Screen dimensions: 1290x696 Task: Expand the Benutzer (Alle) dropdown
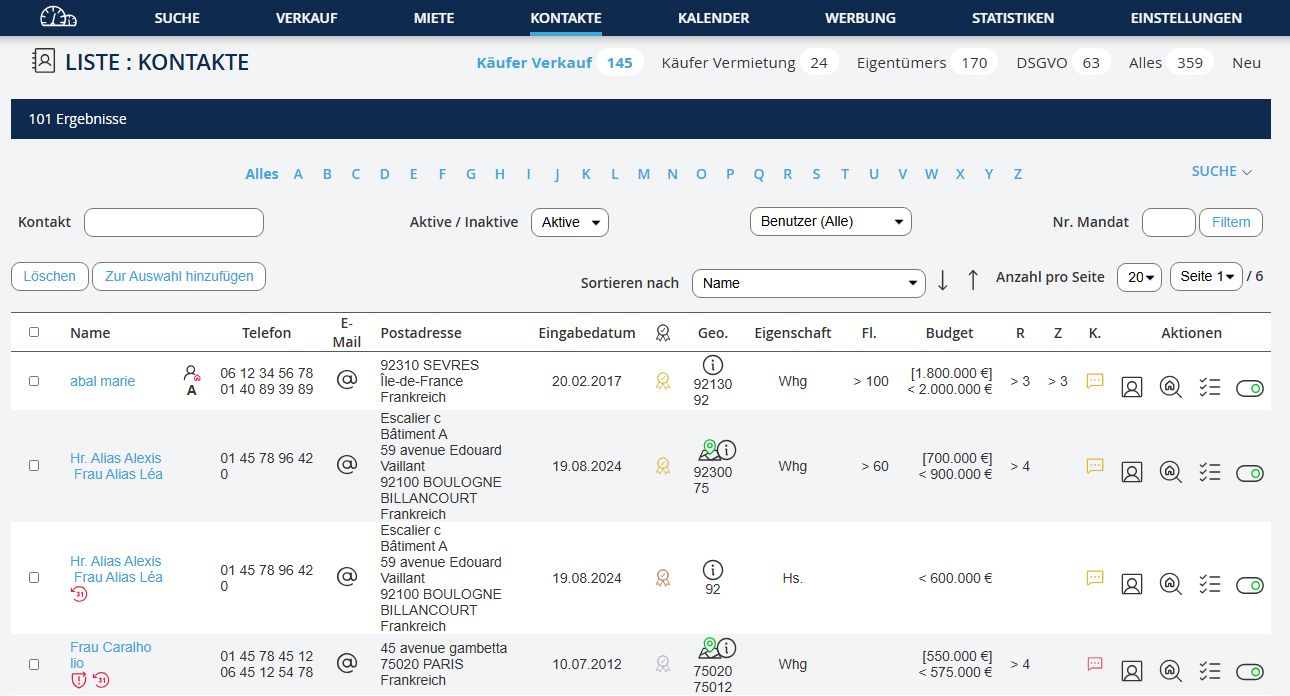(x=830, y=222)
